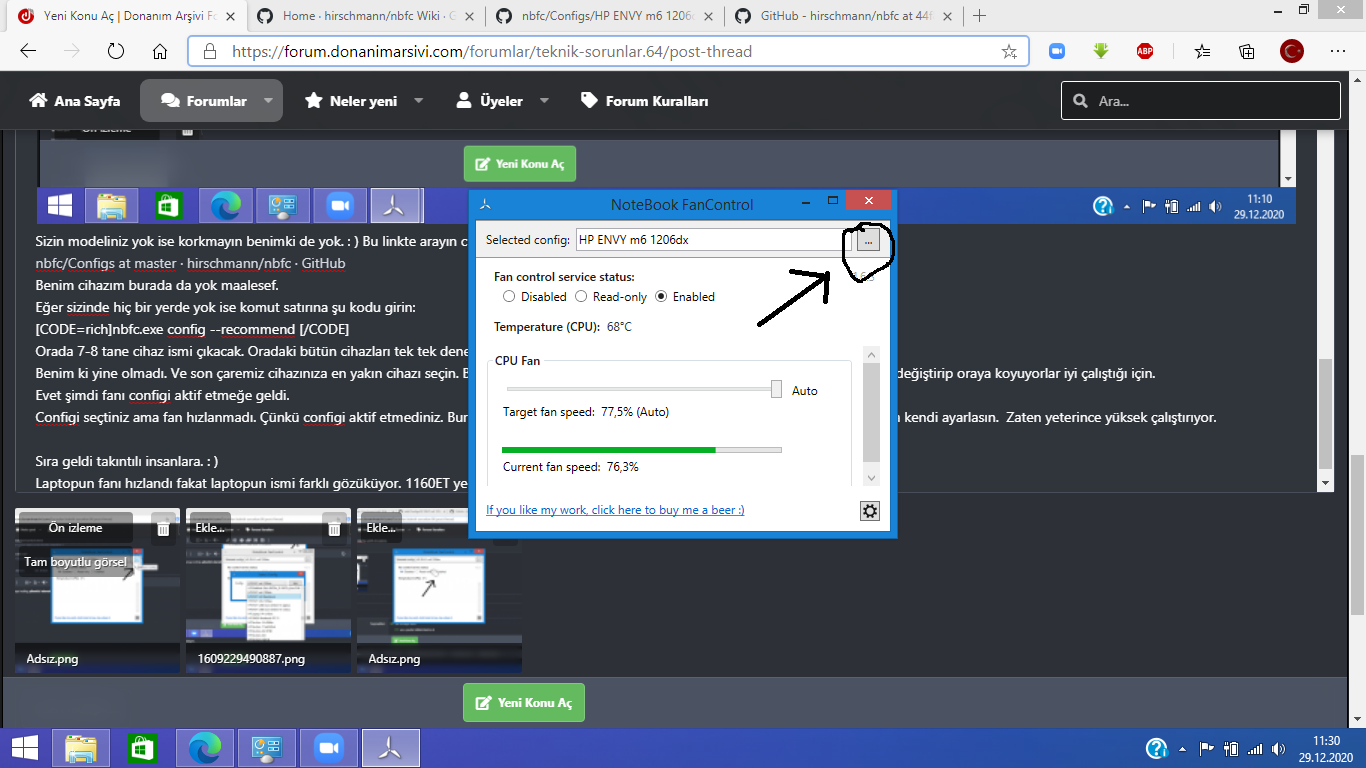Open the Zoom extension icon in browser toolbar
The height and width of the screenshot is (768, 1366).
(x=1057, y=51)
